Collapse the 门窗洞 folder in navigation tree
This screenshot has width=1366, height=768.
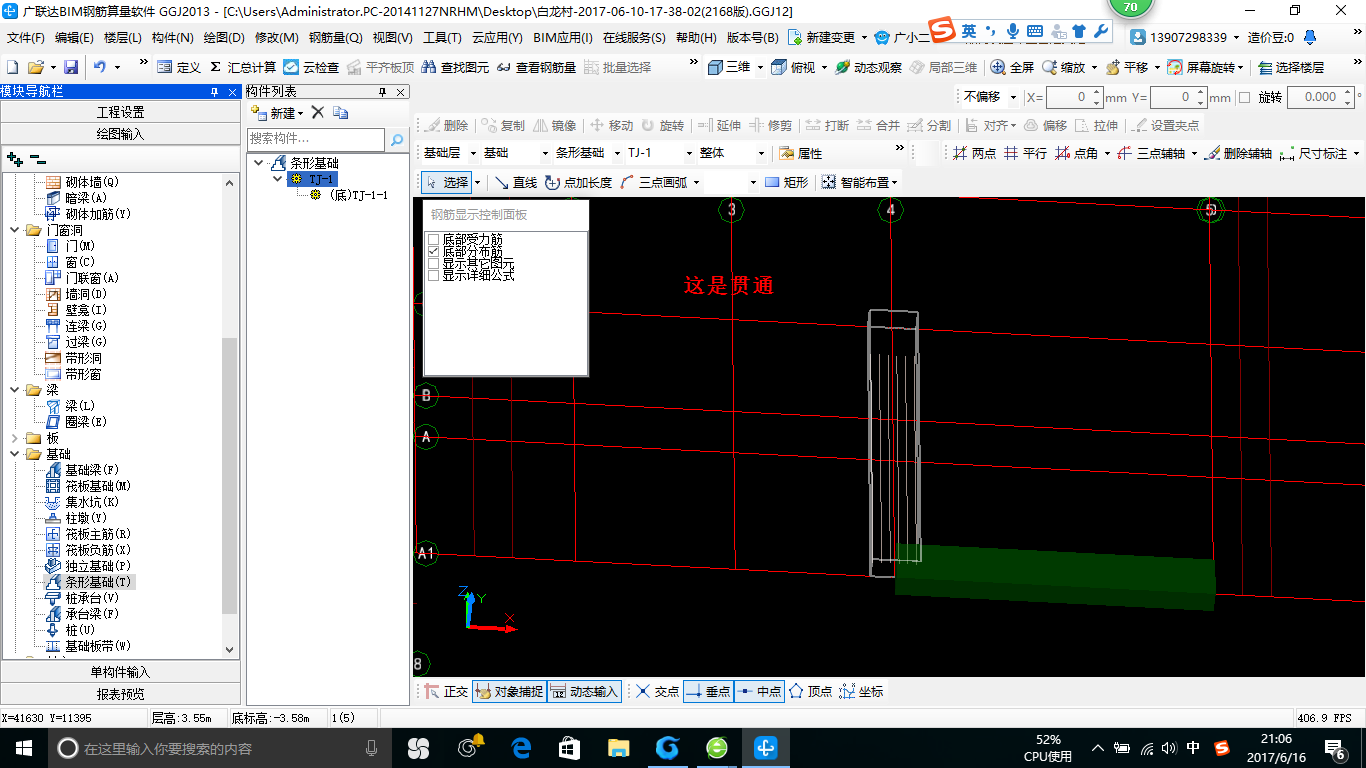click(x=14, y=230)
